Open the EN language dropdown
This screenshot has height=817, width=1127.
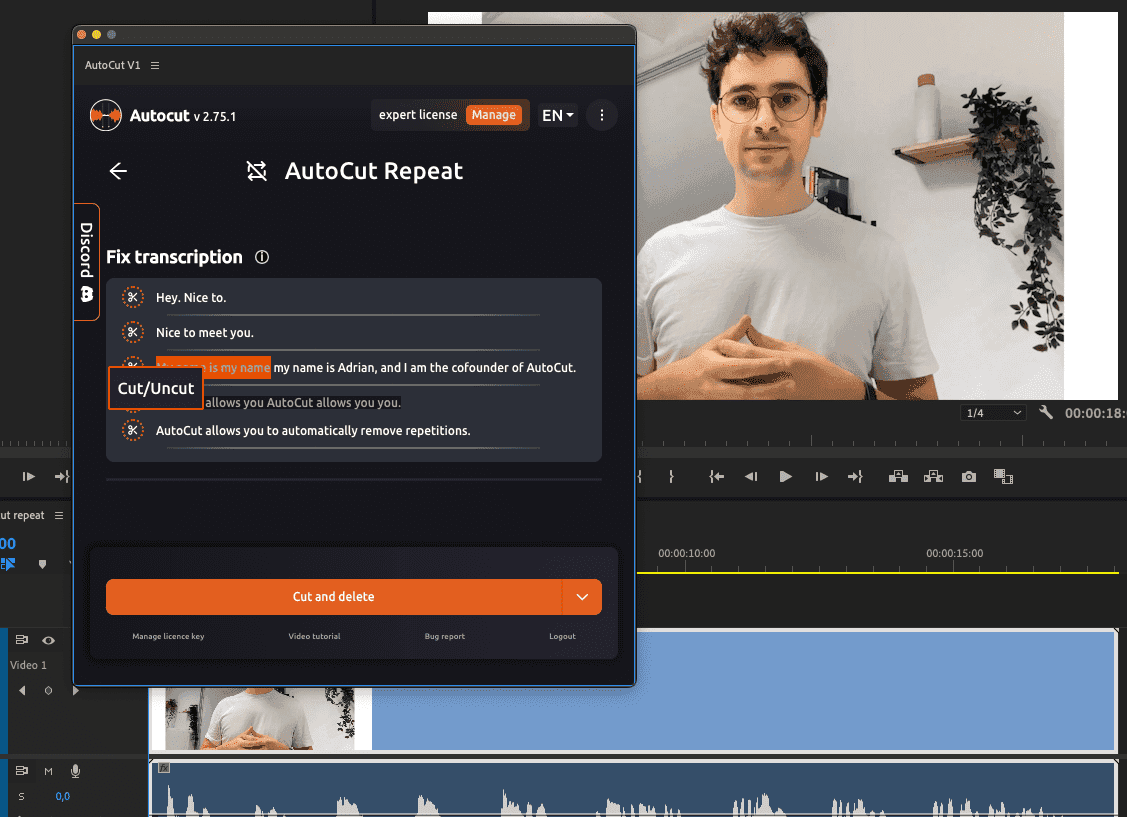point(558,116)
